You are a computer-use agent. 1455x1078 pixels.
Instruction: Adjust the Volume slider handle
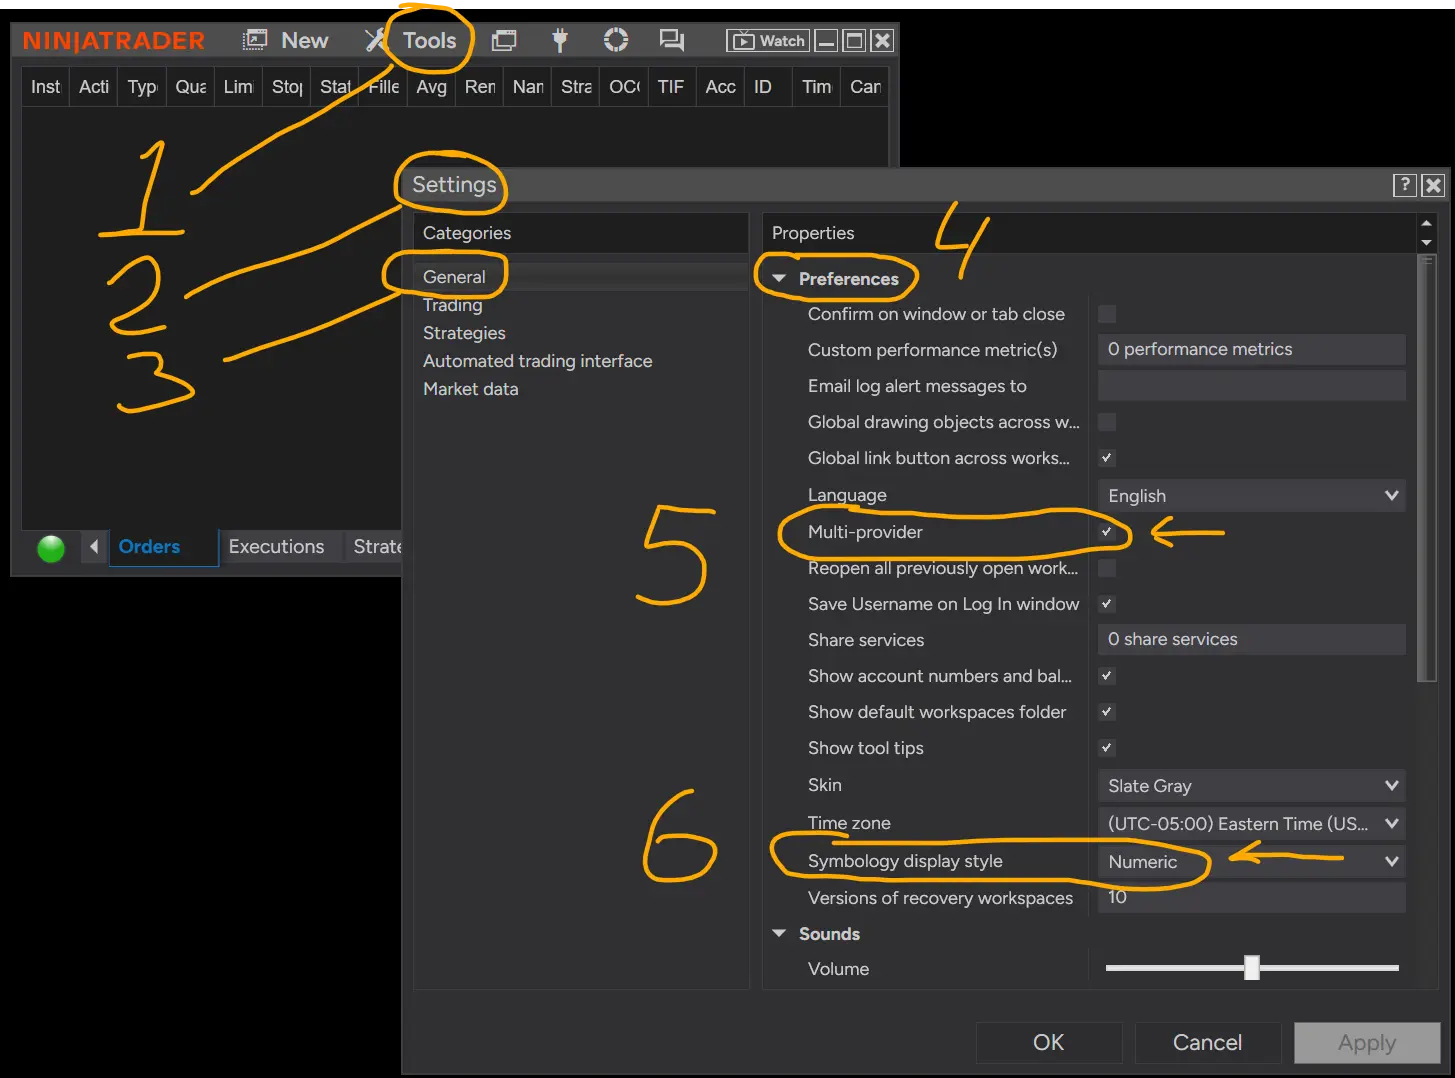coord(1252,967)
